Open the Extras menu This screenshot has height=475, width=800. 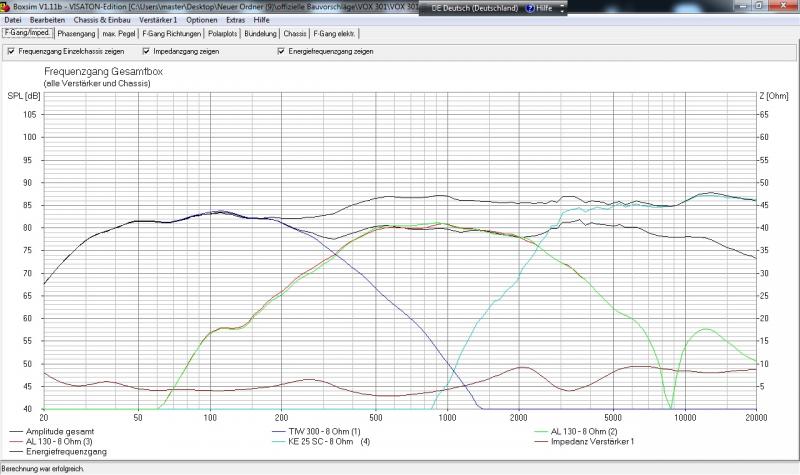pyautogui.click(x=235, y=20)
